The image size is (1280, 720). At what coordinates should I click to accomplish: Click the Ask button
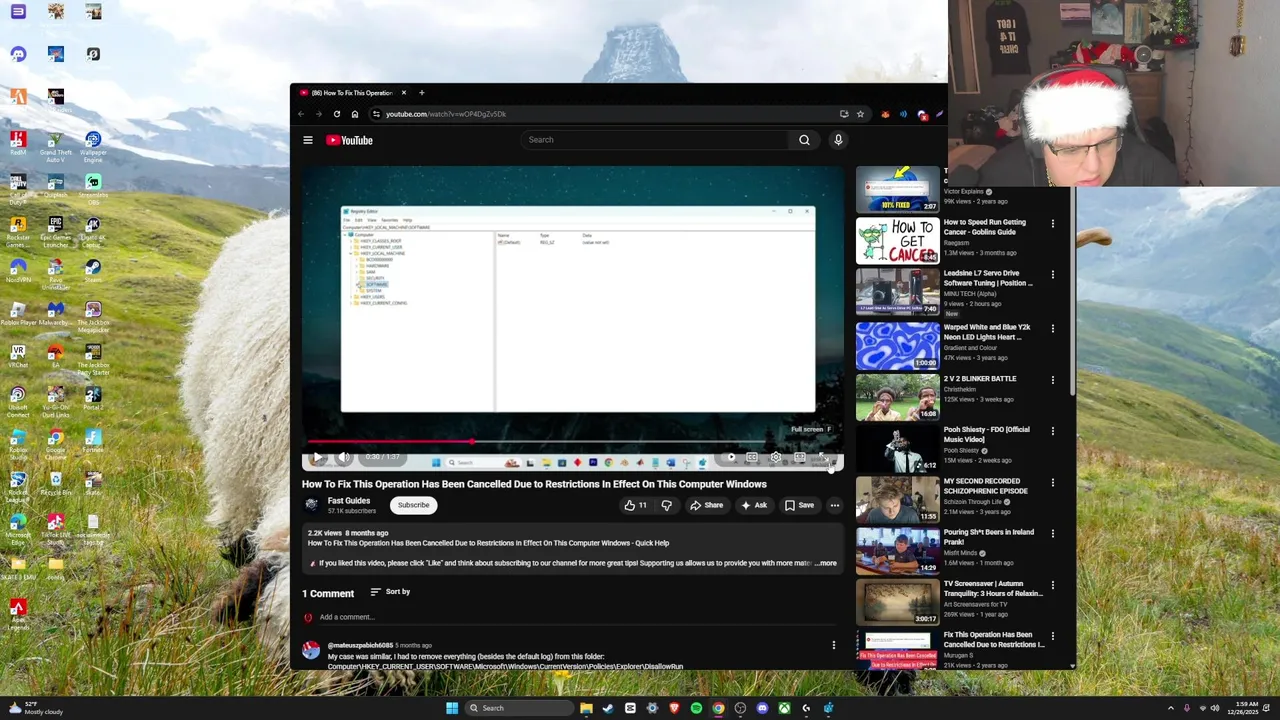[754, 505]
